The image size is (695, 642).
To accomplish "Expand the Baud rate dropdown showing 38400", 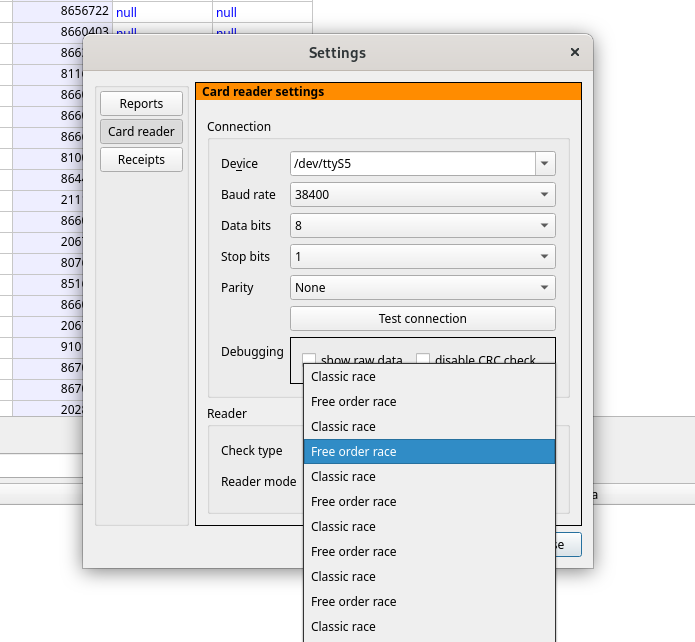I will click(422, 195).
